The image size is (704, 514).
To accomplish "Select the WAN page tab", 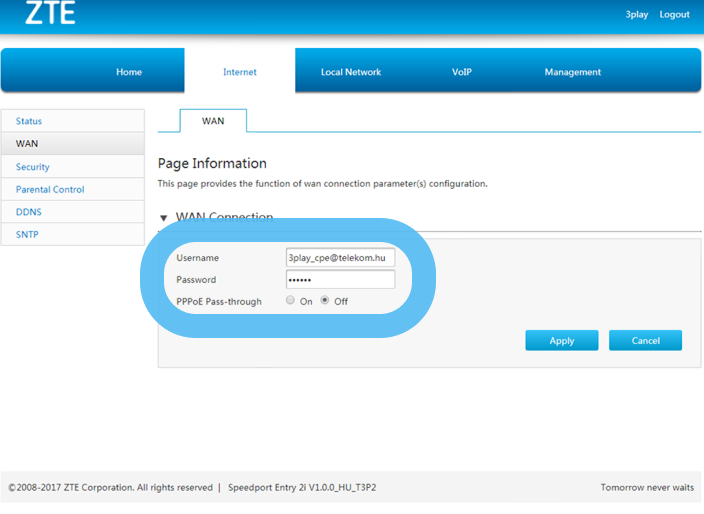I will pos(213,121).
